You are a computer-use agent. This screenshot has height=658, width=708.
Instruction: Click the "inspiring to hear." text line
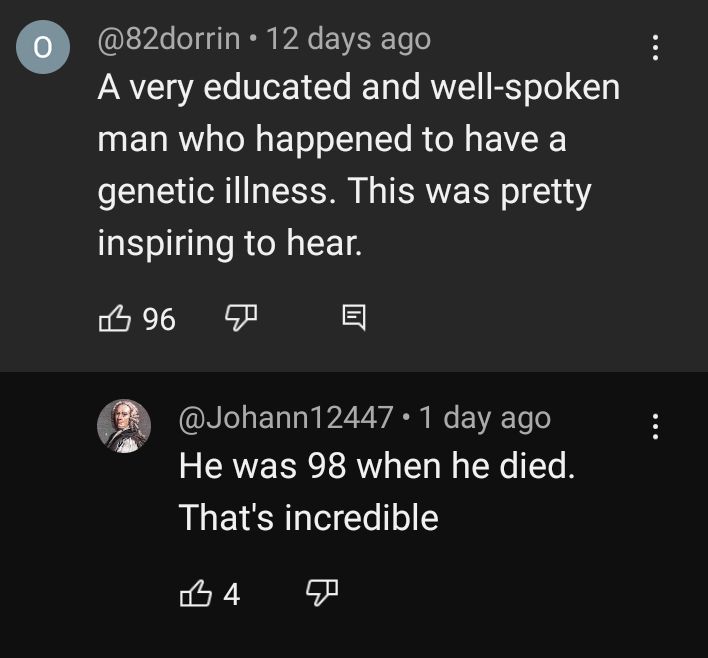[x=229, y=243]
